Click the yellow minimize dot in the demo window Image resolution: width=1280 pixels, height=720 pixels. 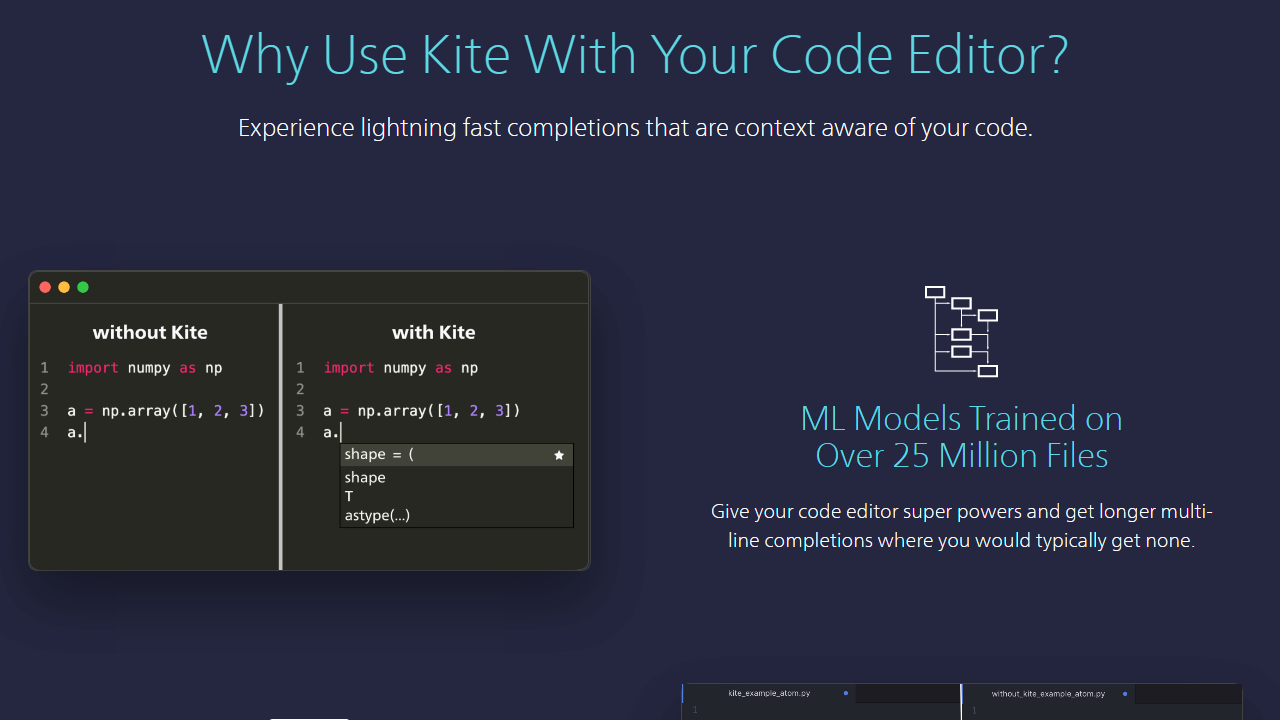pos(64,287)
